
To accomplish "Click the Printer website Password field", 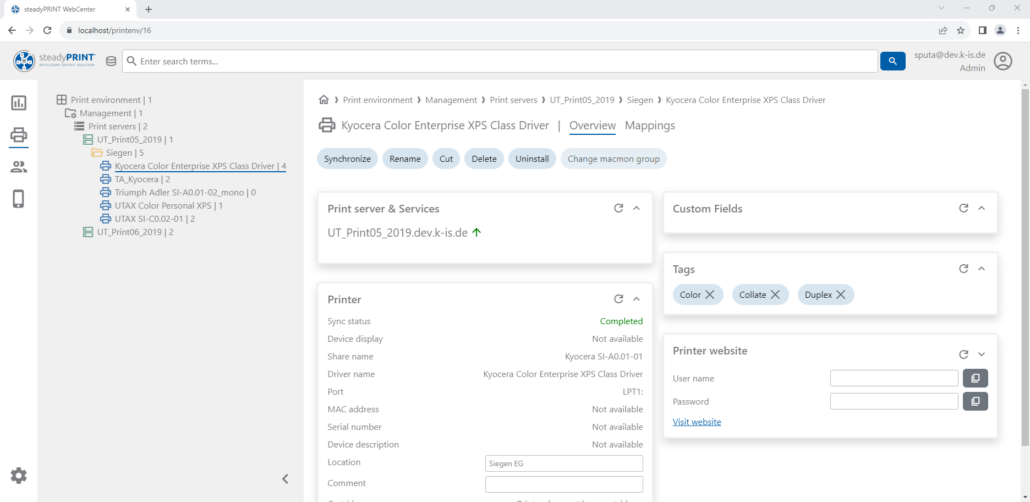I will click(894, 401).
